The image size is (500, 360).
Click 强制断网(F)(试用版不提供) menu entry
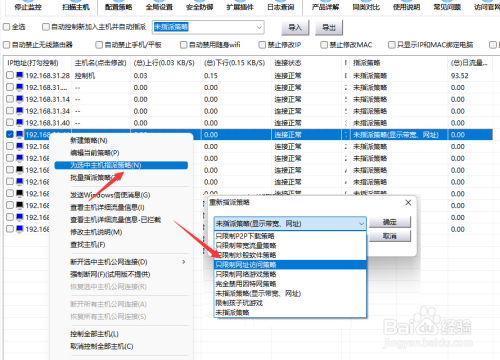coord(110,274)
